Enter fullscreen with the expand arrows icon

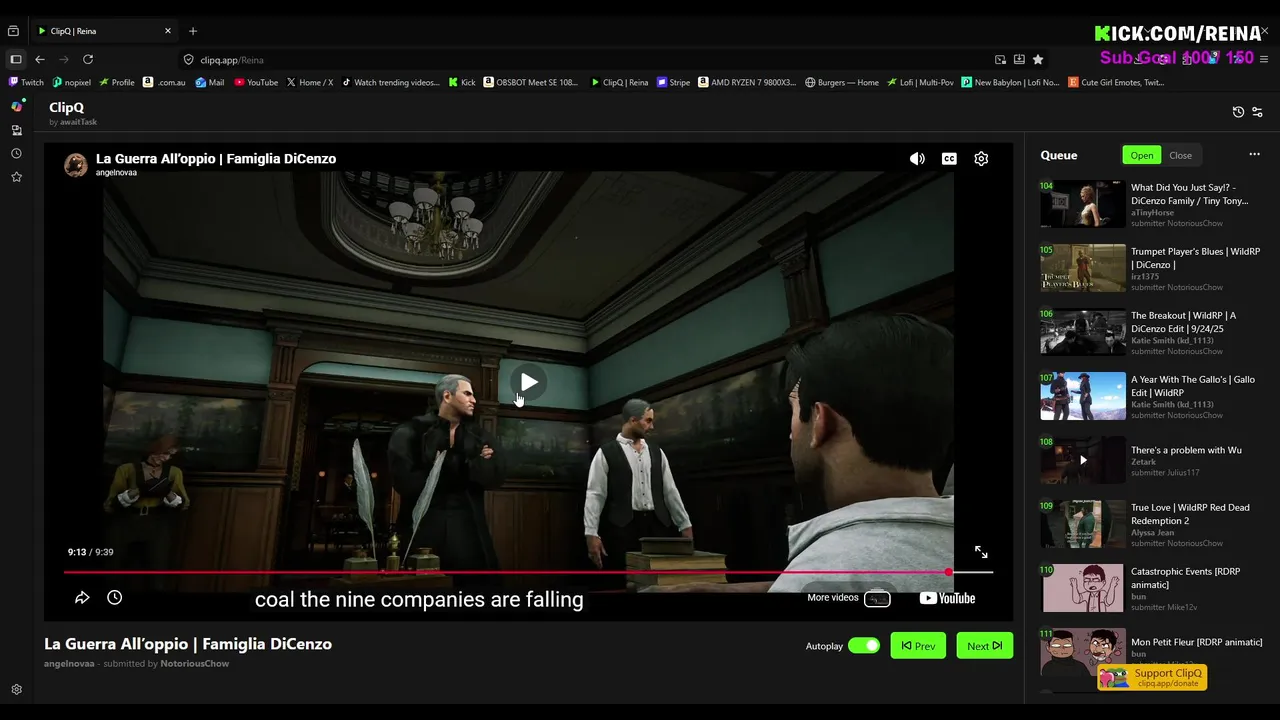(981, 552)
